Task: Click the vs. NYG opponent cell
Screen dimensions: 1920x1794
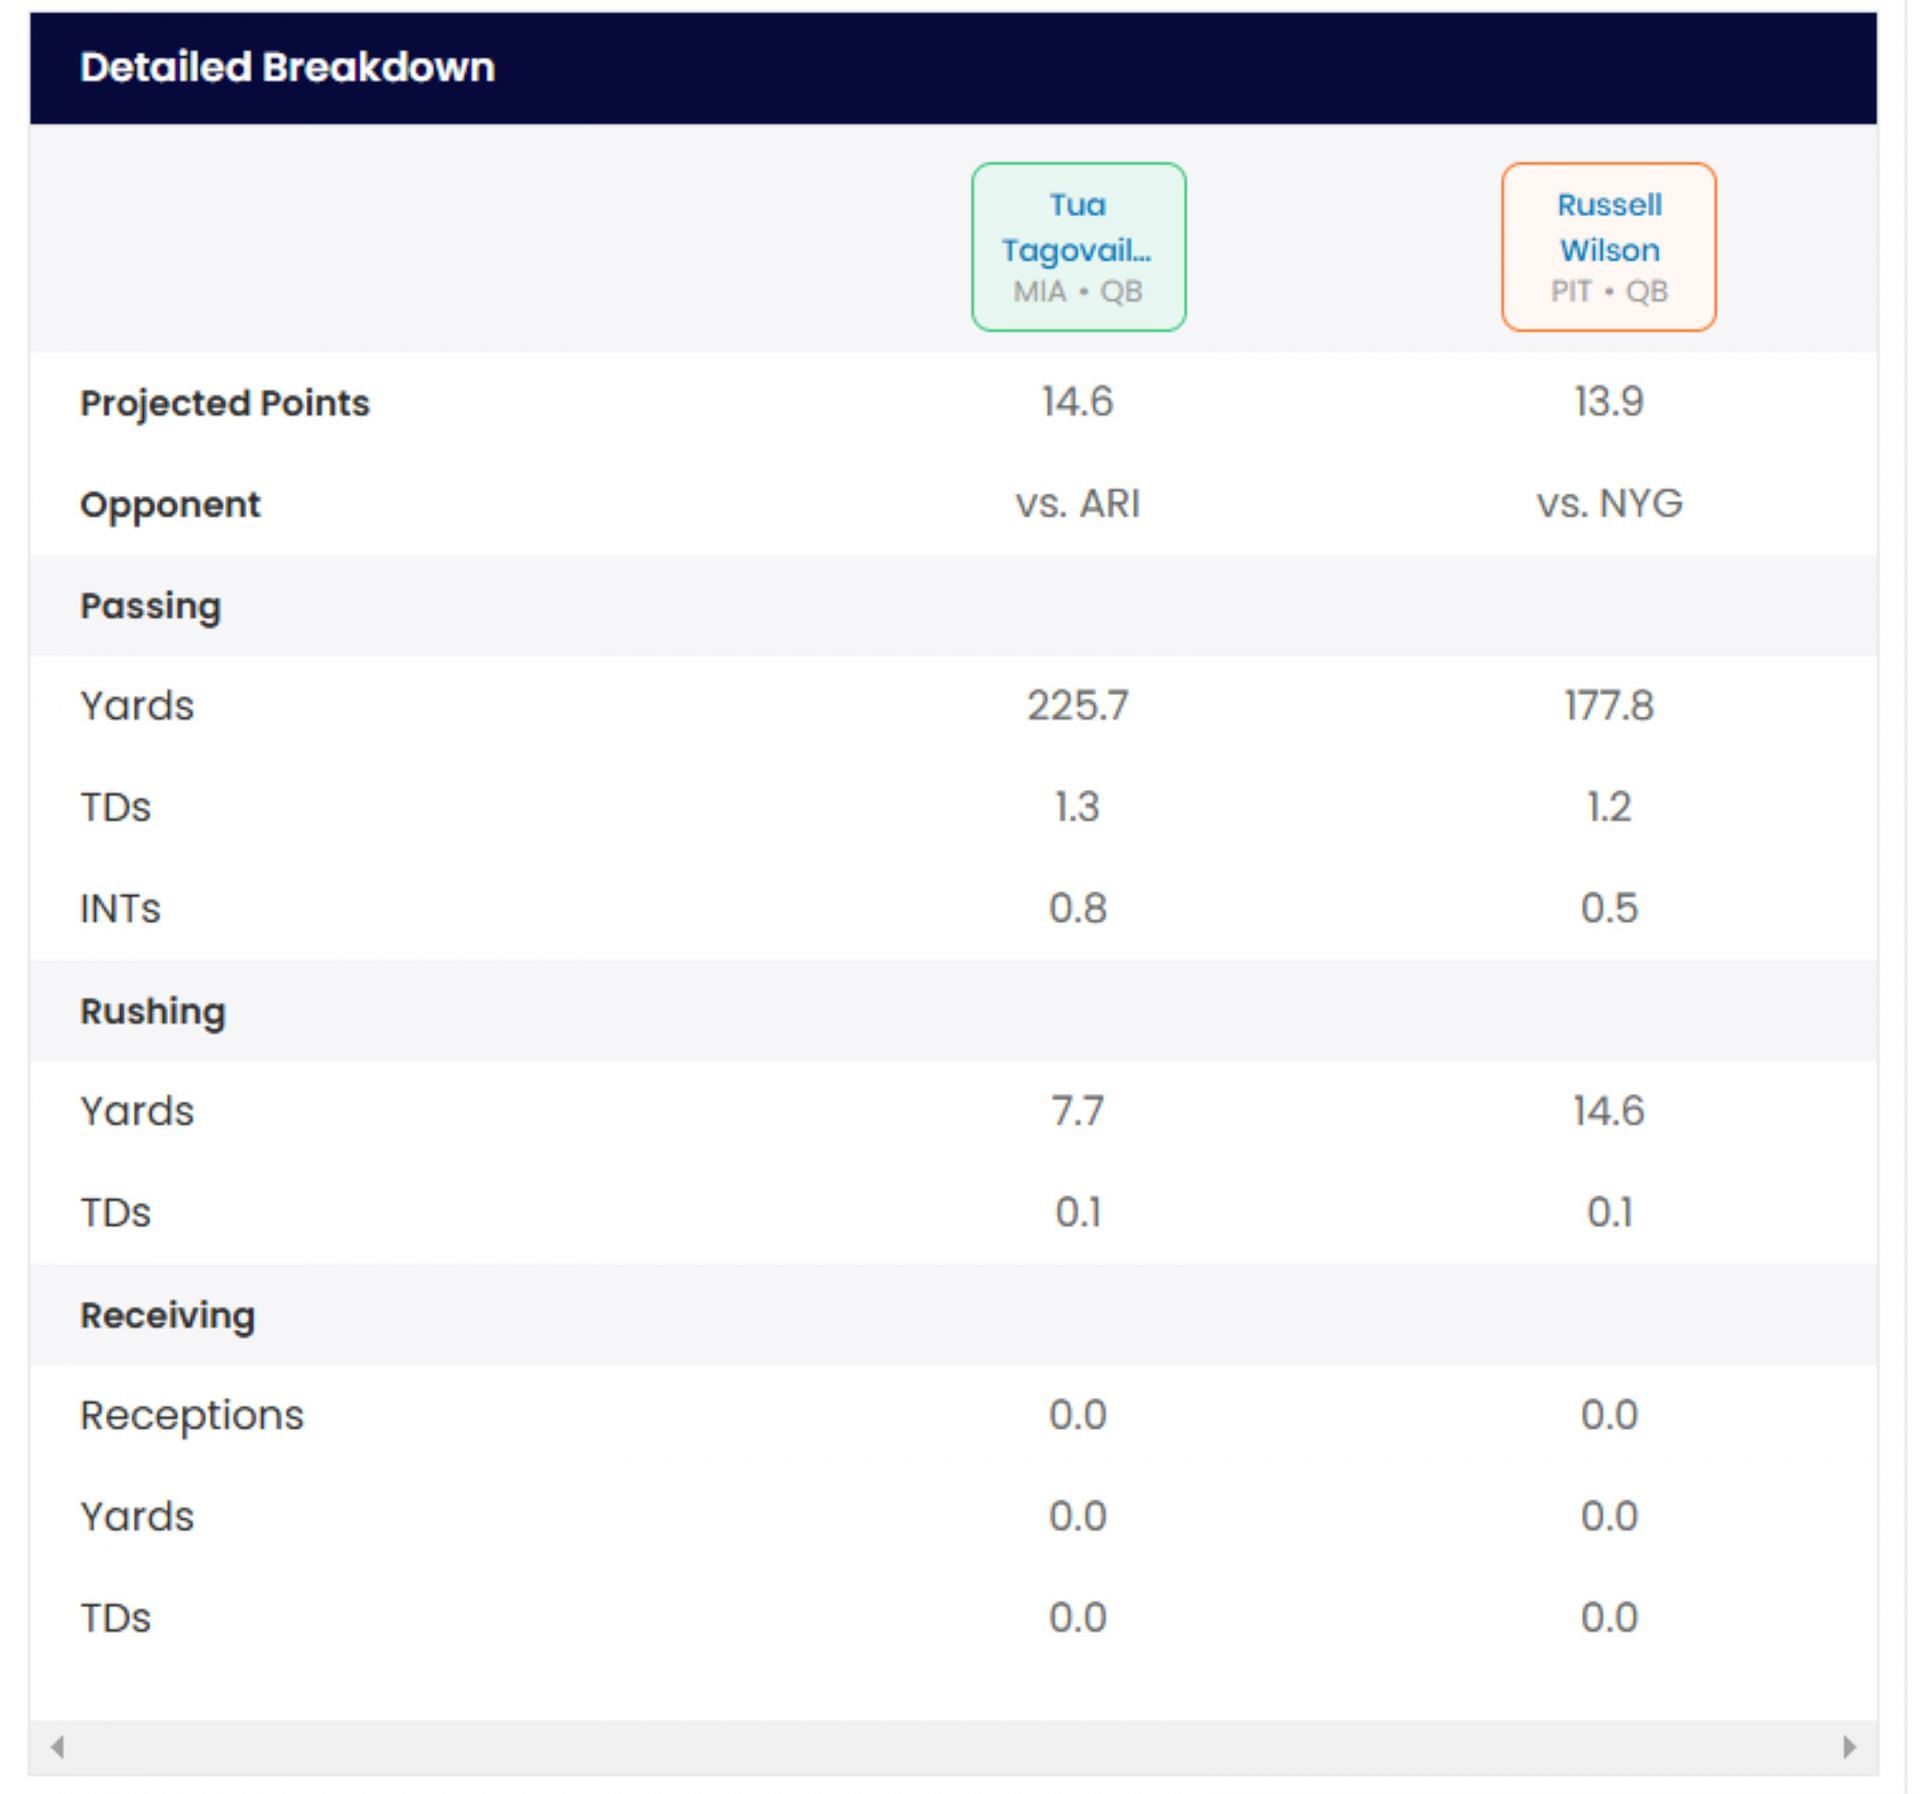Action: 1608,503
